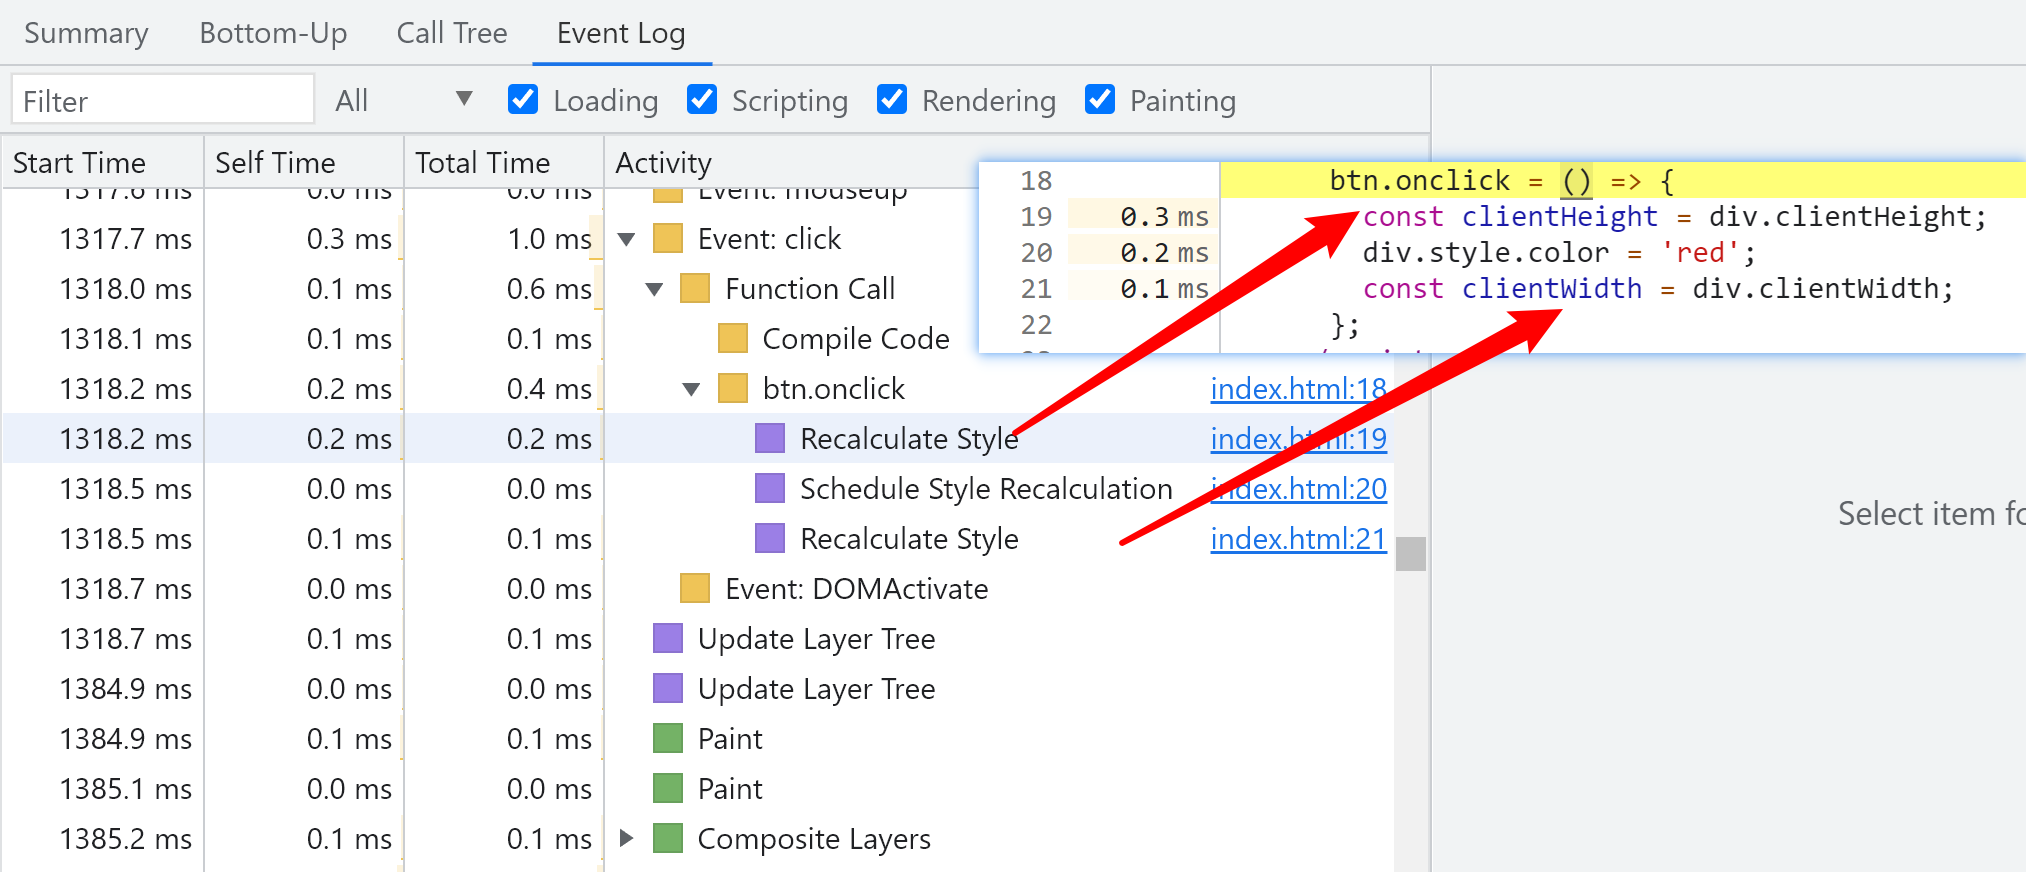Screen dimensions: 2026x872
Task: Toggle the Painting checkbox
Action: coord(1100,99)
